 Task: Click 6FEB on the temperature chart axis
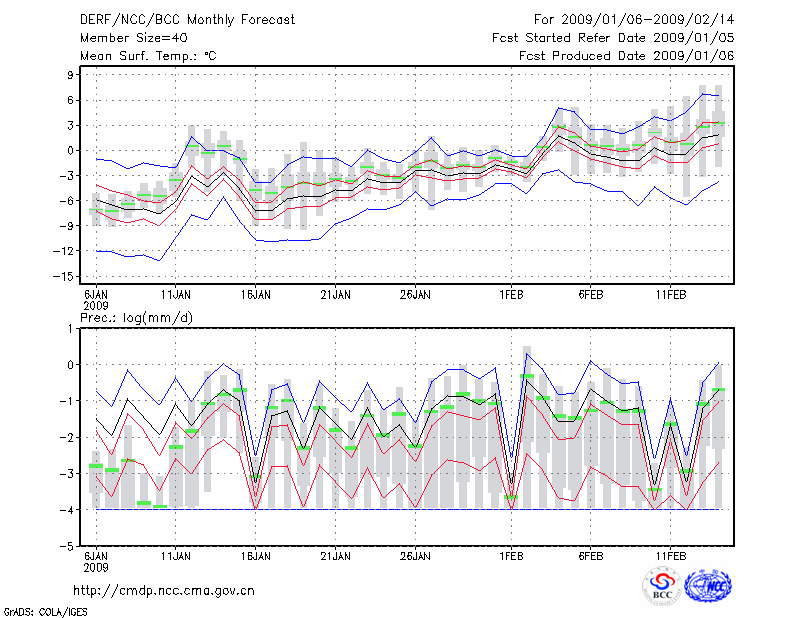(591, 295)
